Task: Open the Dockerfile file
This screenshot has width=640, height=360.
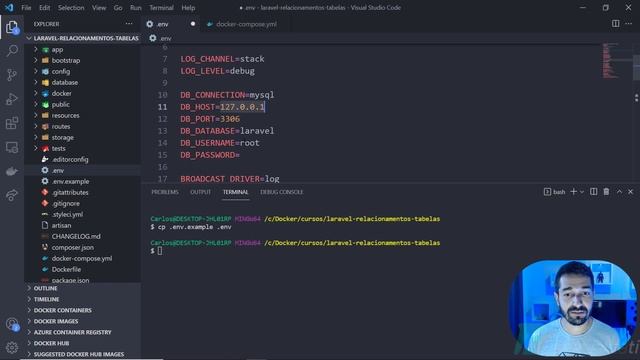Action: [83, 270]
